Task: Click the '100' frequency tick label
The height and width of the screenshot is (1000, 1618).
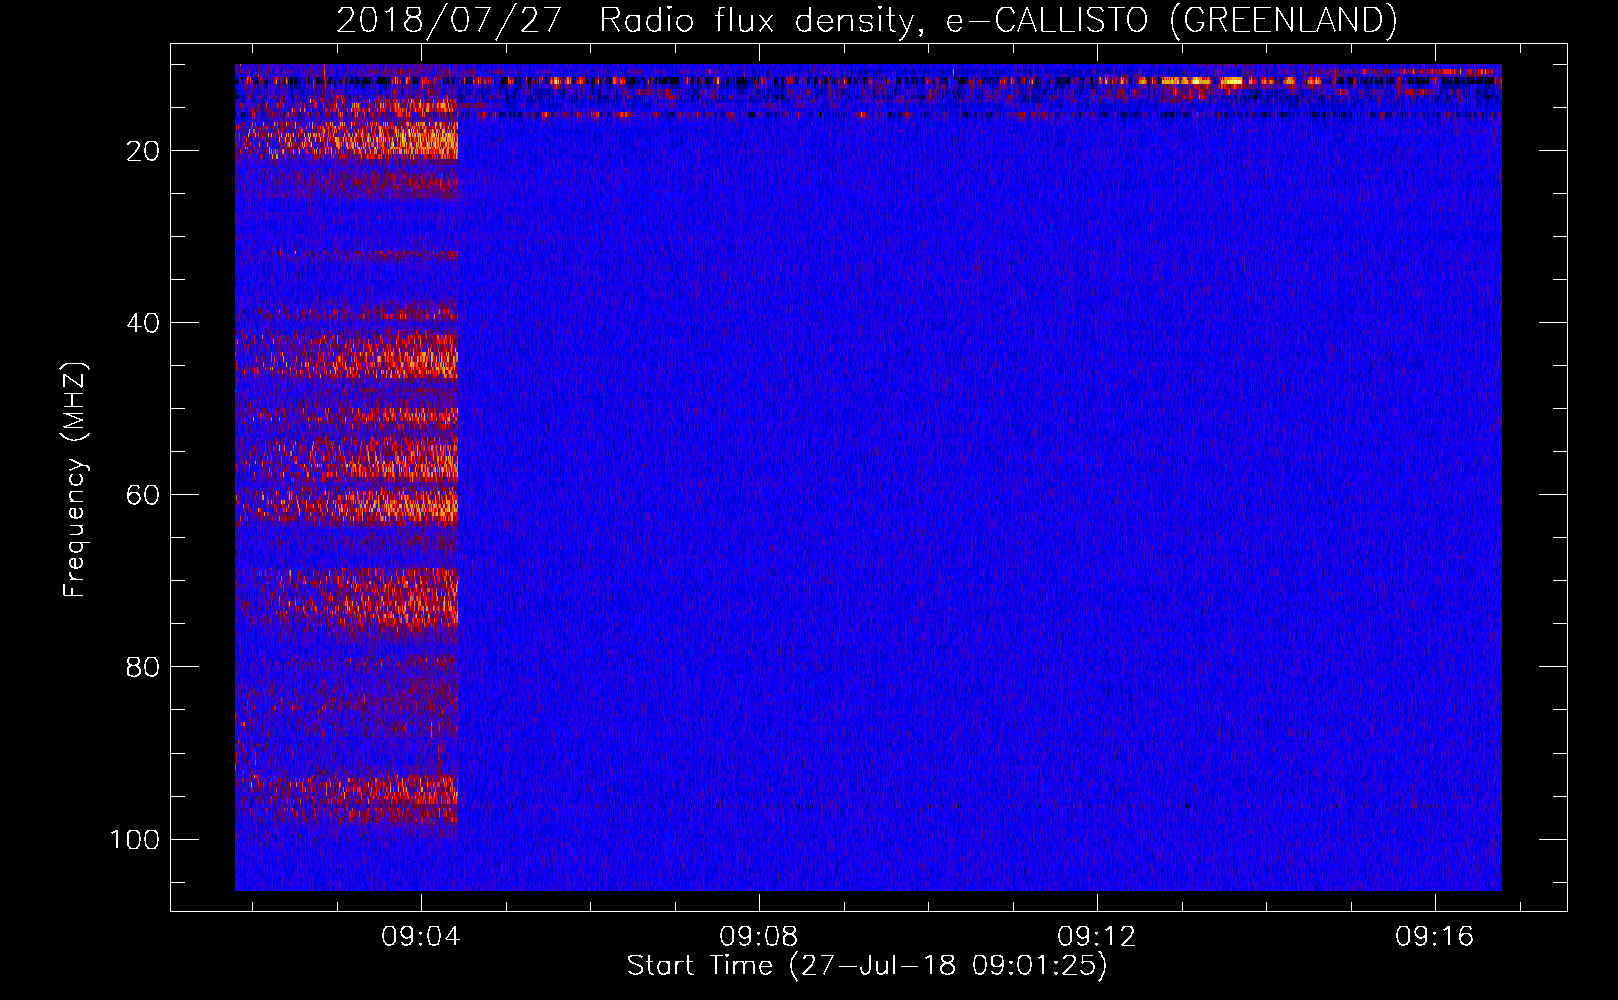Action: pyautogui.click(x=135, y=839)
